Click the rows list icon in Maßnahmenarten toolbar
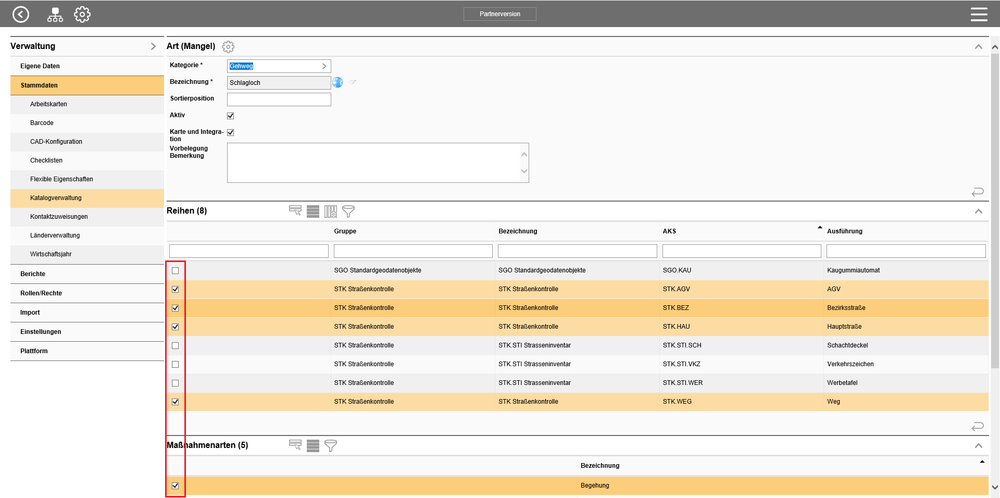1000x498 pixels. (313, 445)
